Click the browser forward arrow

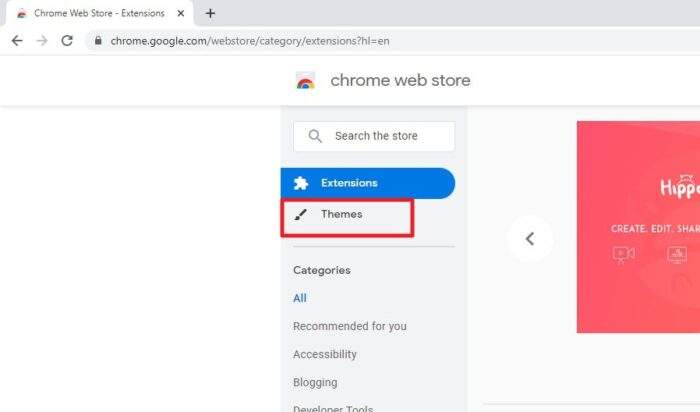(x=42, y=41)
